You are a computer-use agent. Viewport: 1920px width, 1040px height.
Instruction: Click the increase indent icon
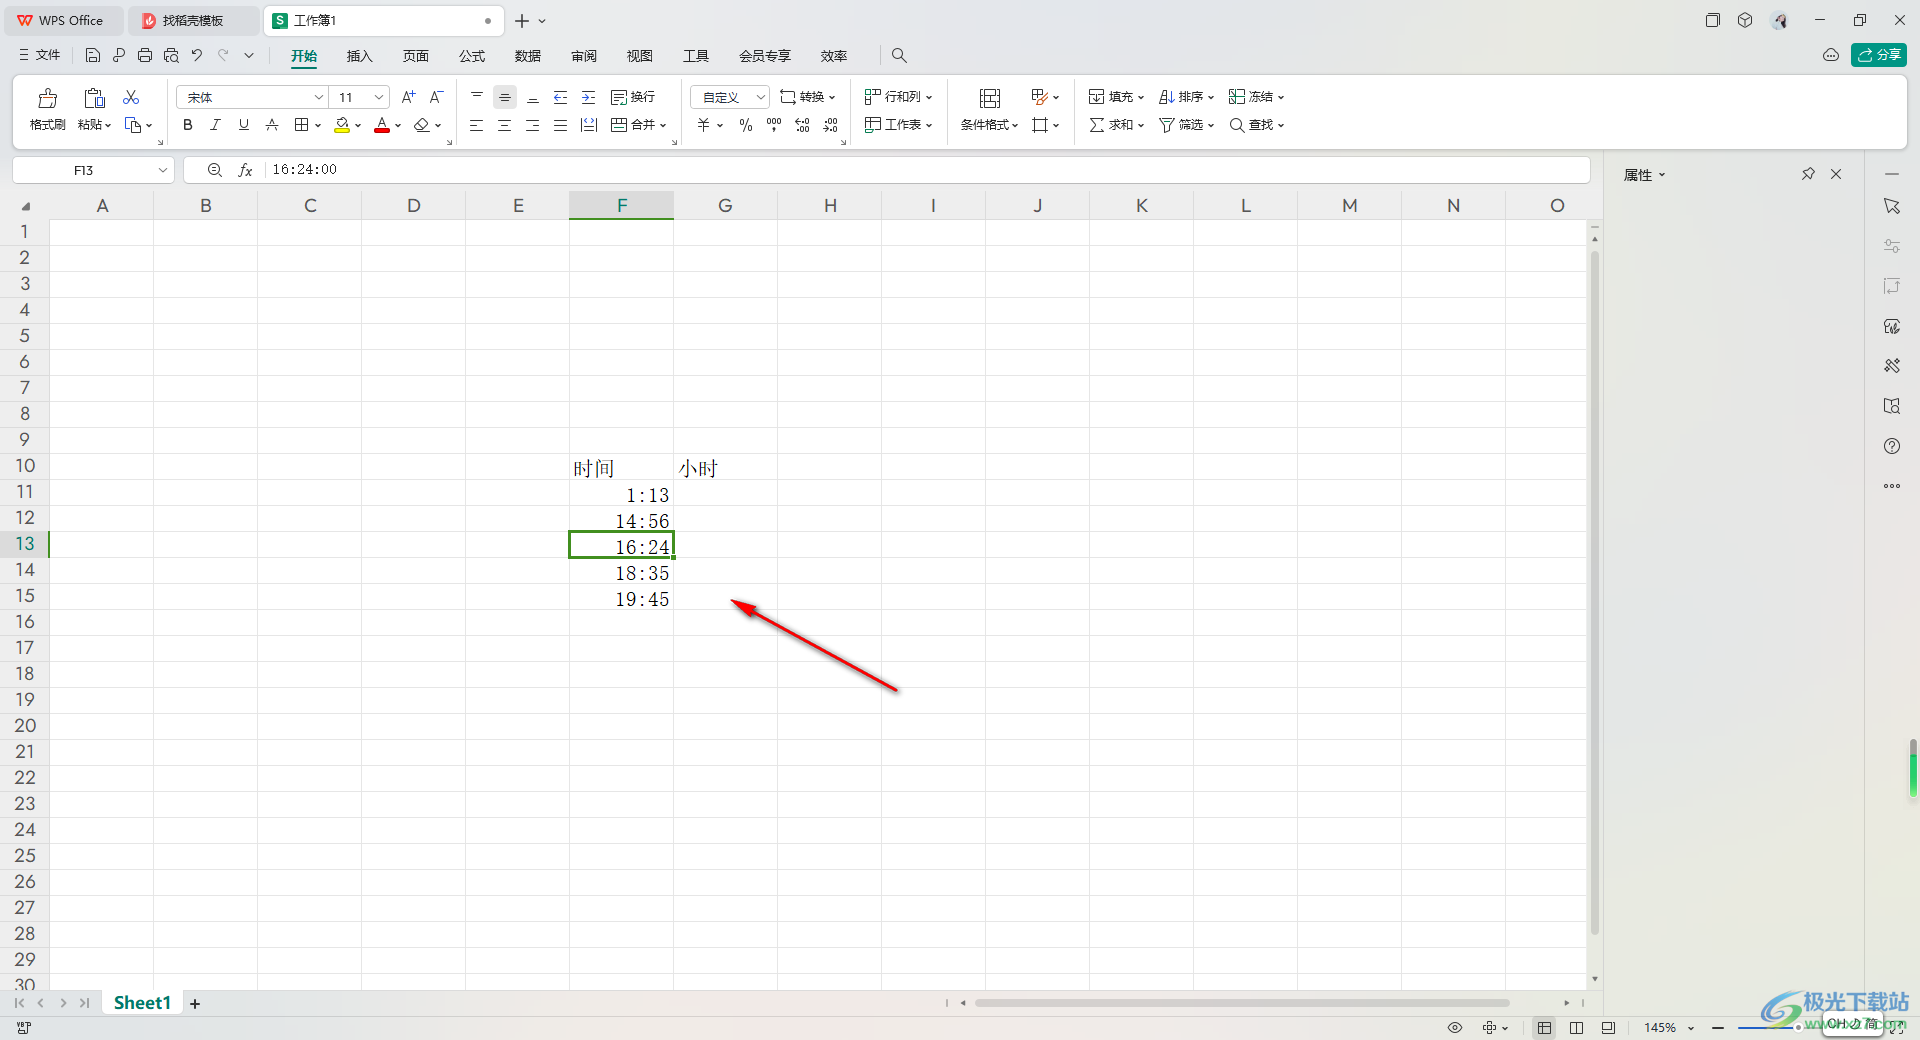(x=589, y=97)
